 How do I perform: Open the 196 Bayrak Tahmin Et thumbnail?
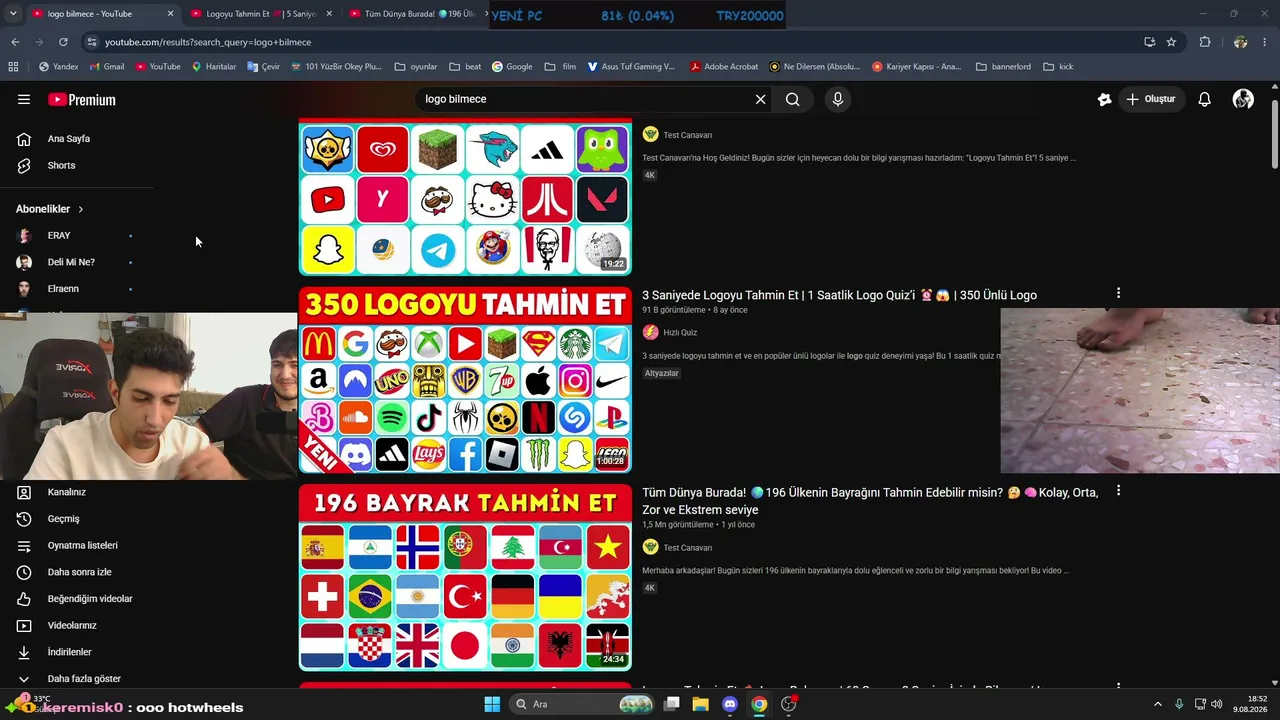(465, 577)
